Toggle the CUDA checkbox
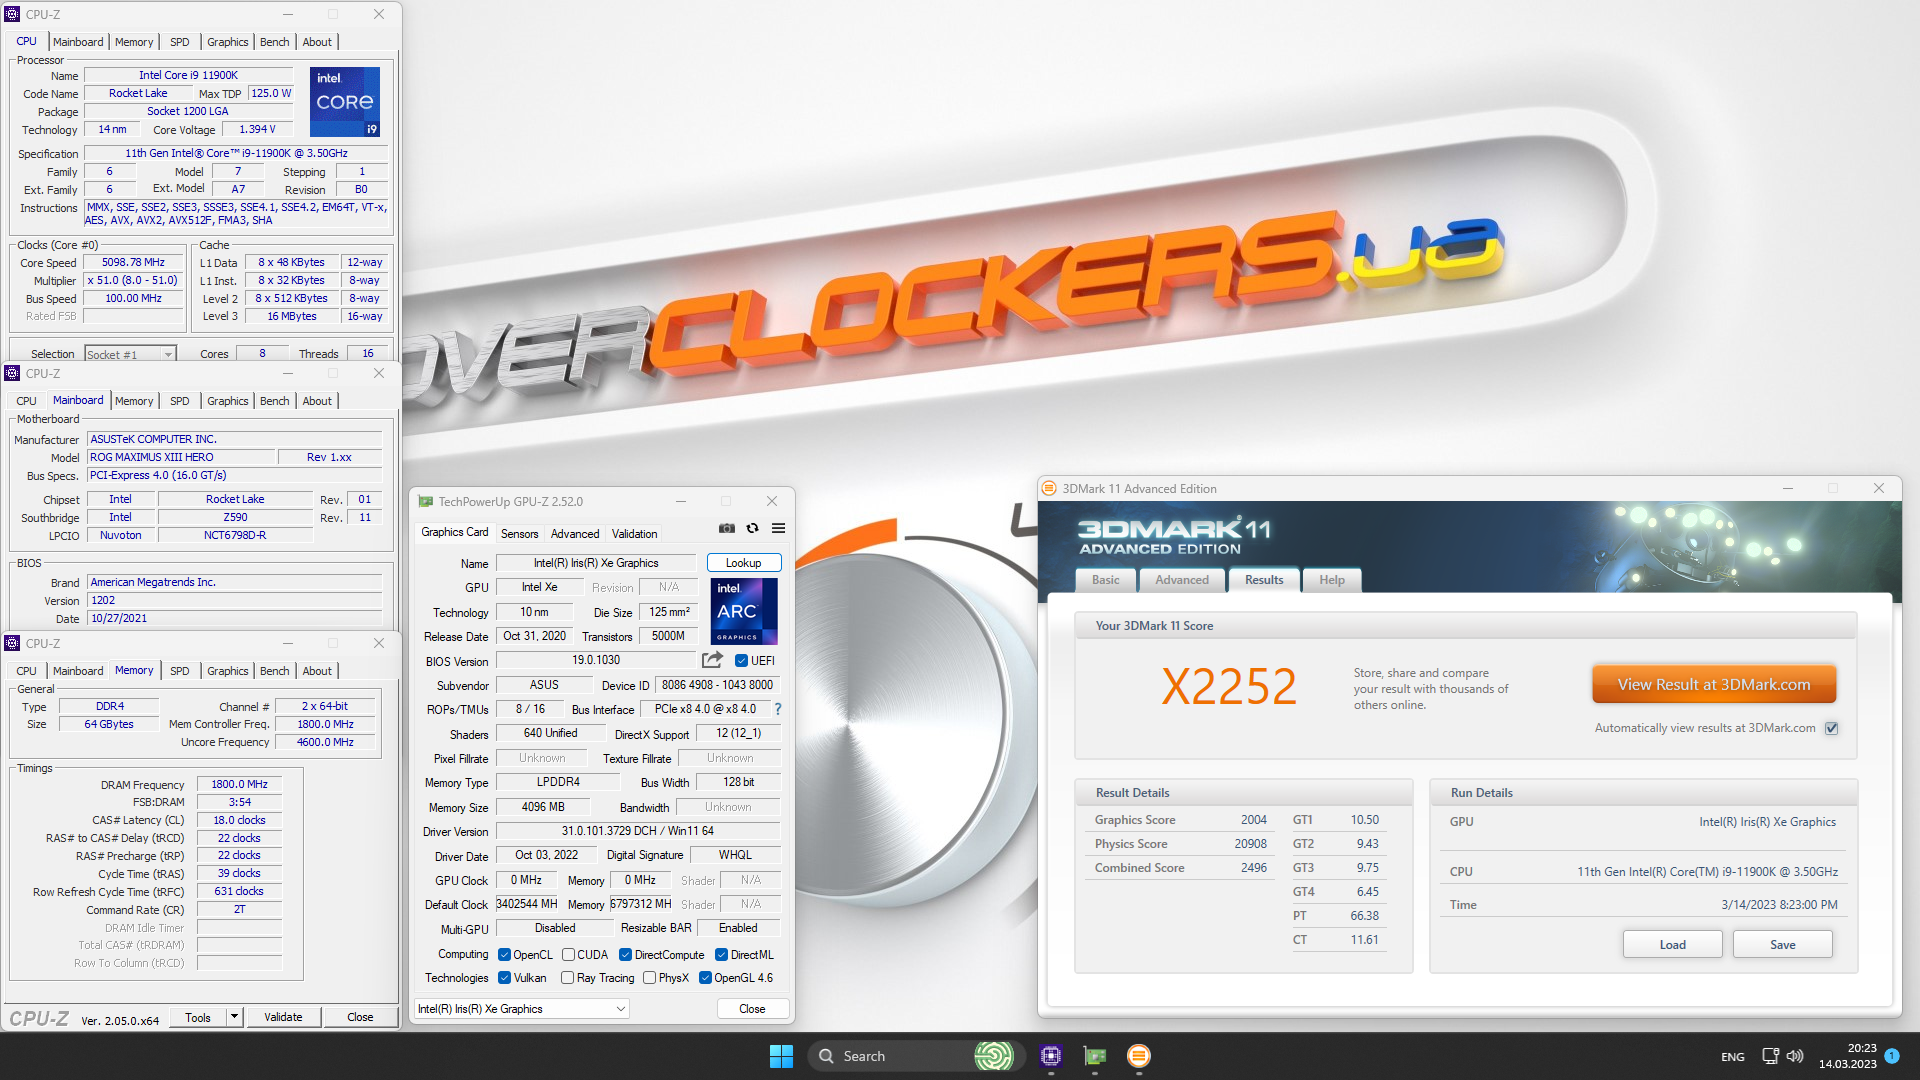The image size is (1920, 1080). [x=568, y=955]
